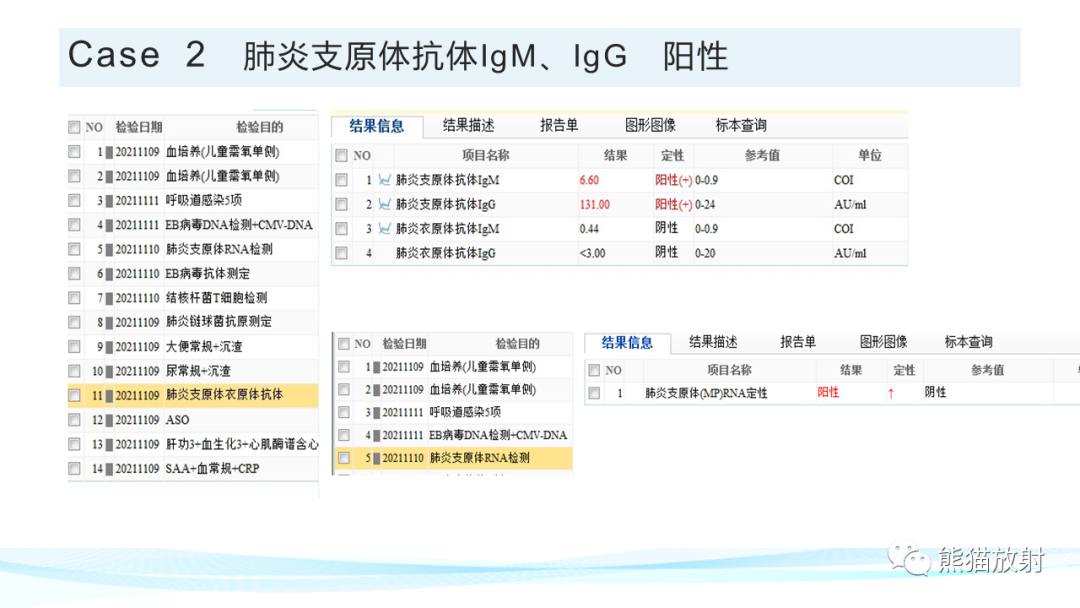Check highlighted 肺炎支原体RNA检测 row box in lower list
The image size is (1080, 608).
point(344,458)
